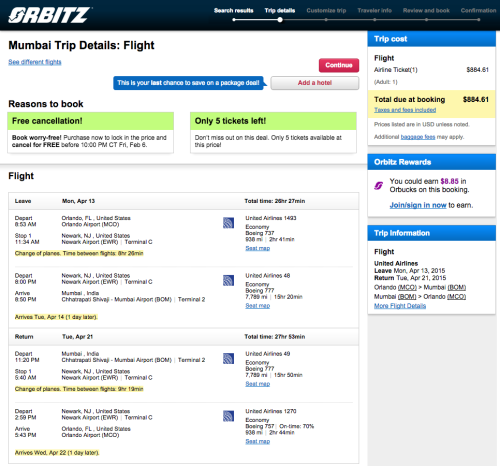The image size is (500, 466).
Task: Click United Airlines 1270 flight logo icon
Action: coord(228,416)
